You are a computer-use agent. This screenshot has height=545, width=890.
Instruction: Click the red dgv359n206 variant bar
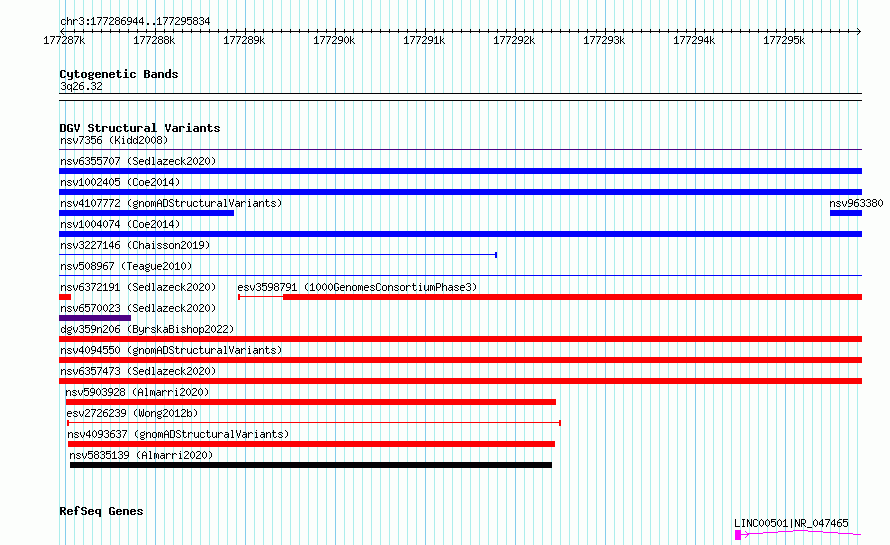coord(460,339)
